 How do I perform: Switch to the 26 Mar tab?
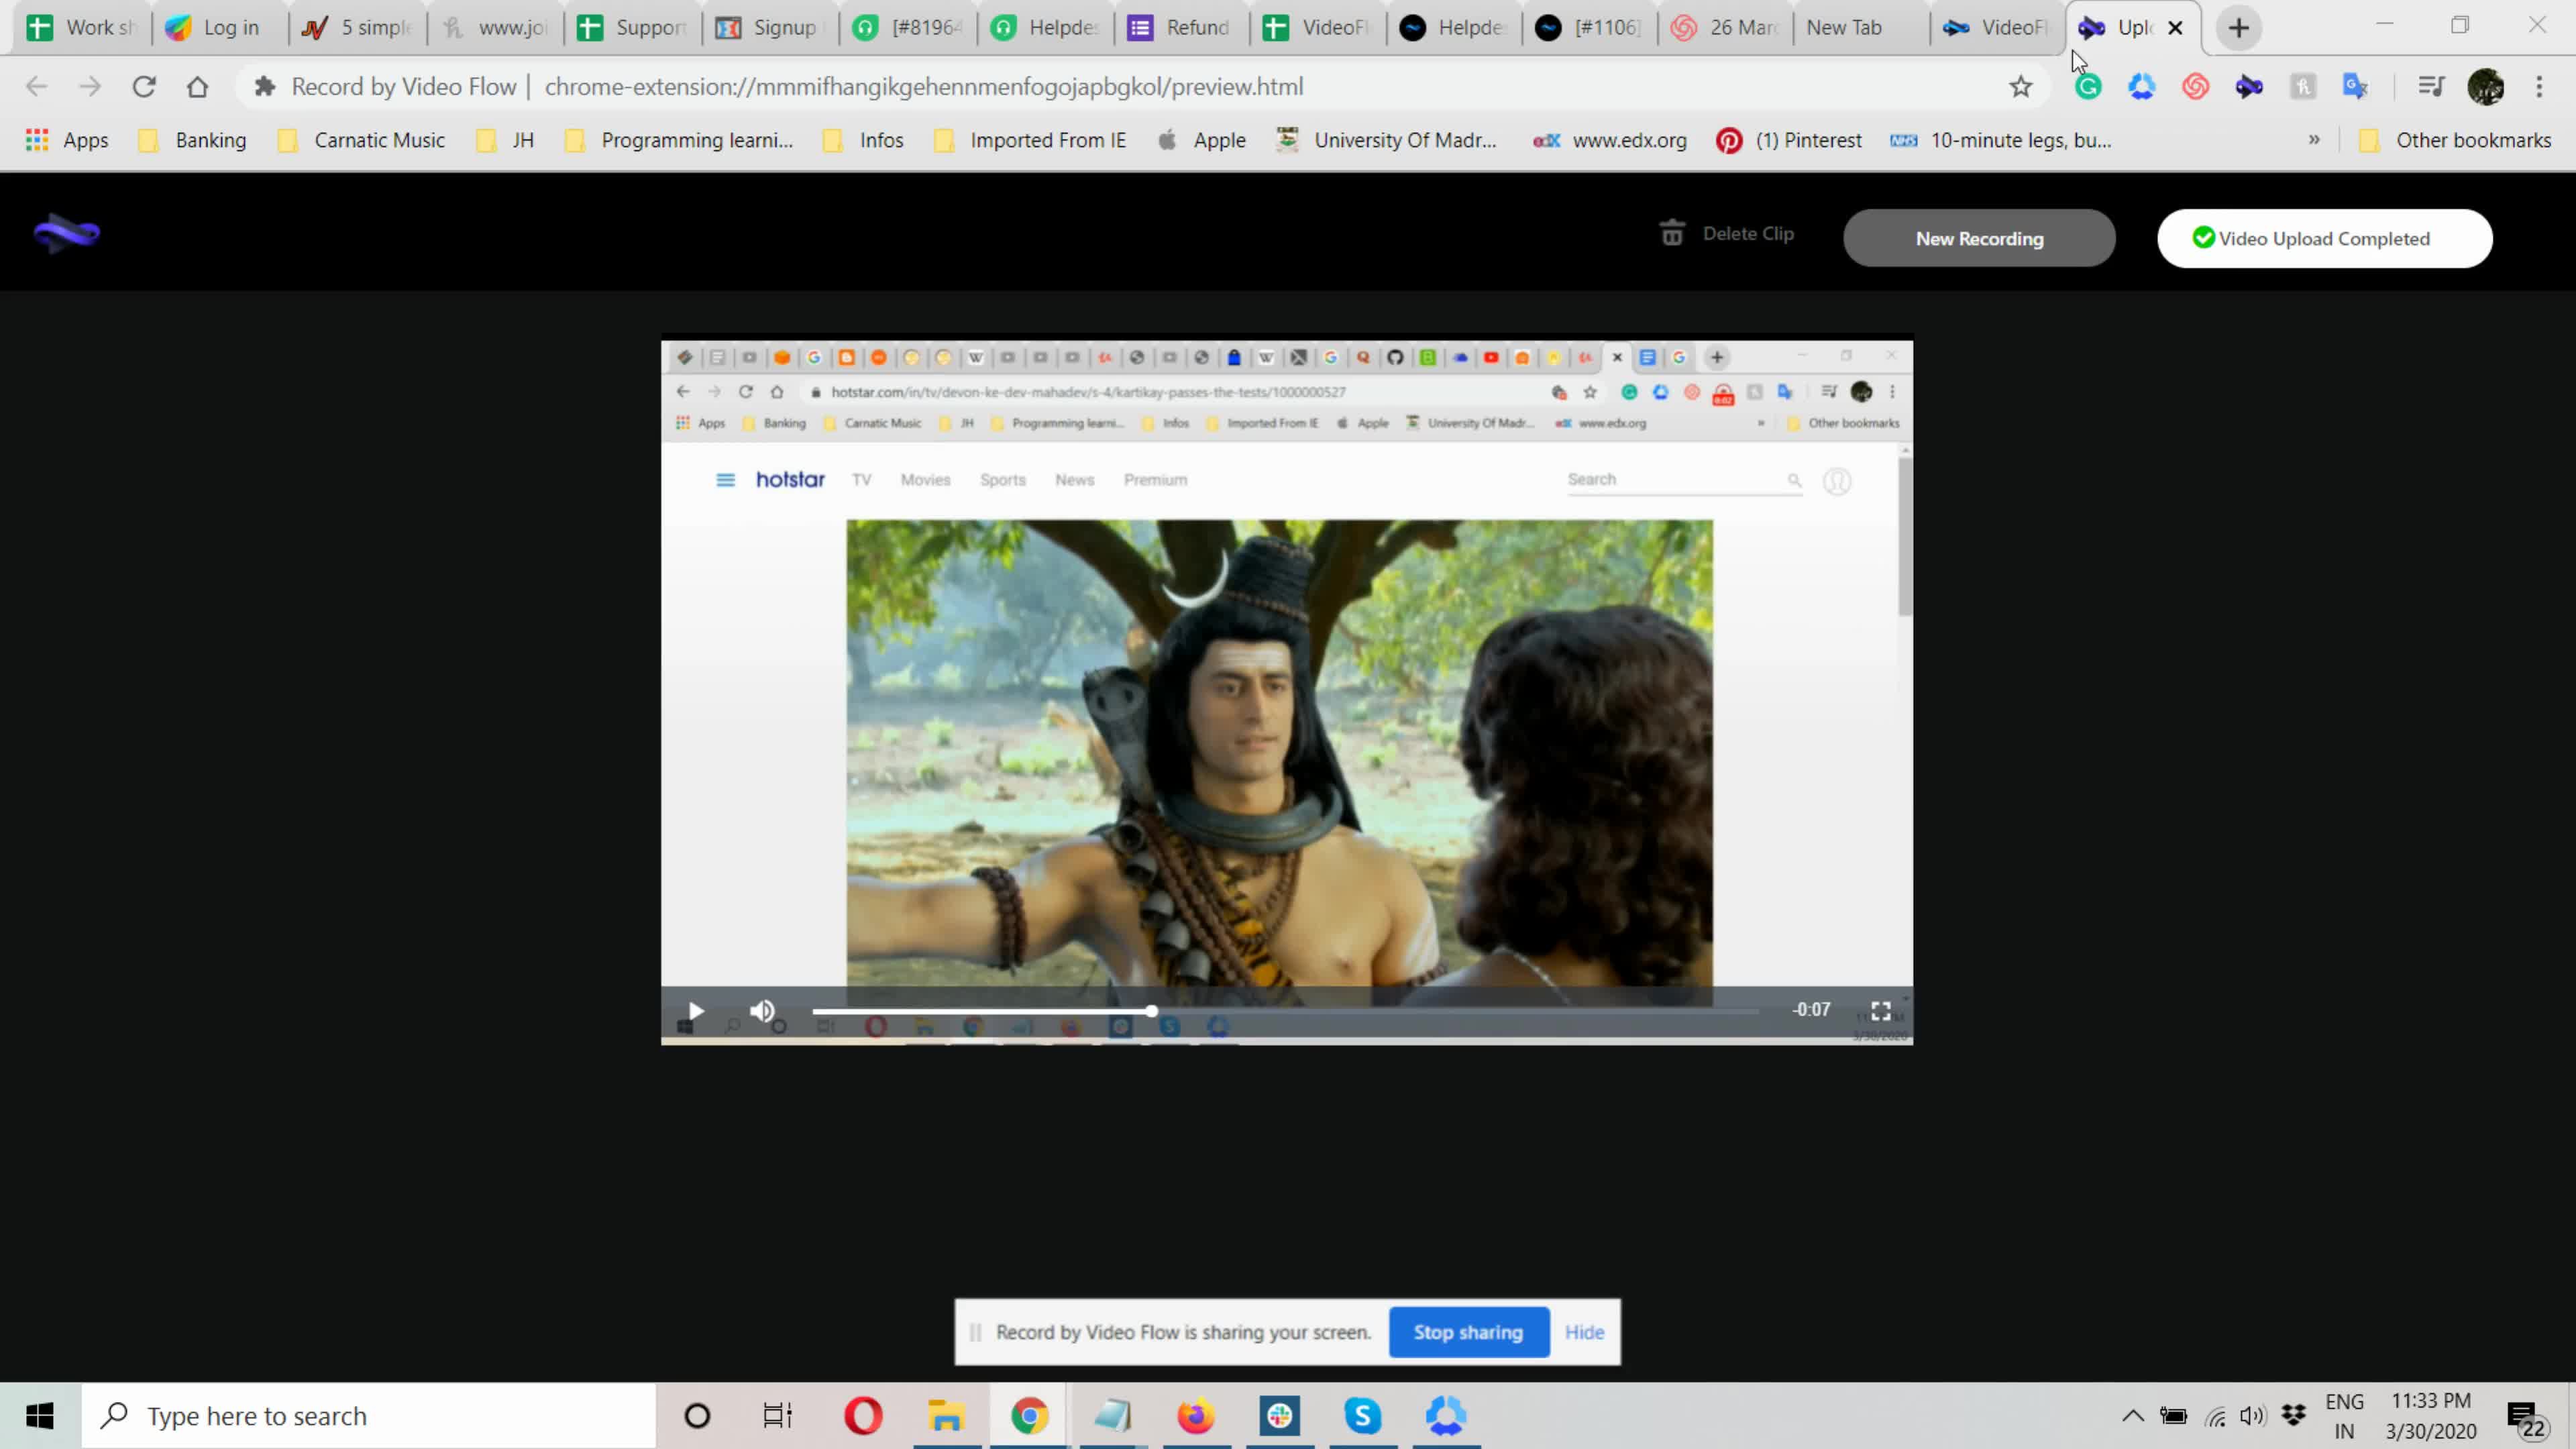point(1725,28)
